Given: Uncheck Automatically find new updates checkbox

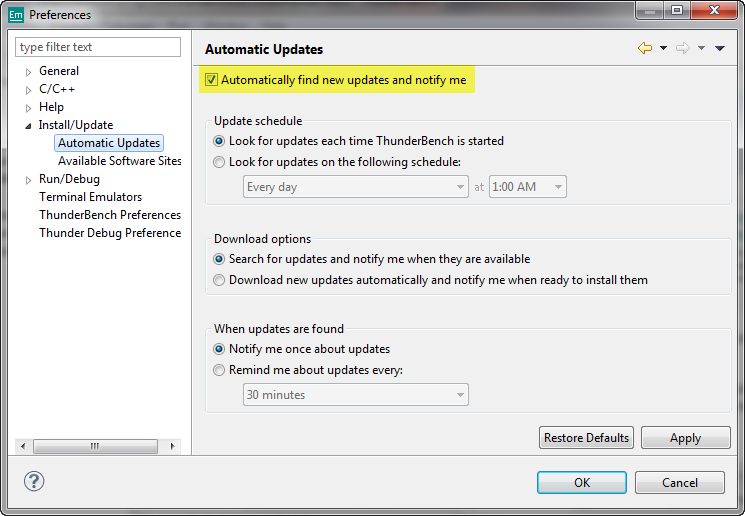Looking at the screenshot, I should click(211, 80).
